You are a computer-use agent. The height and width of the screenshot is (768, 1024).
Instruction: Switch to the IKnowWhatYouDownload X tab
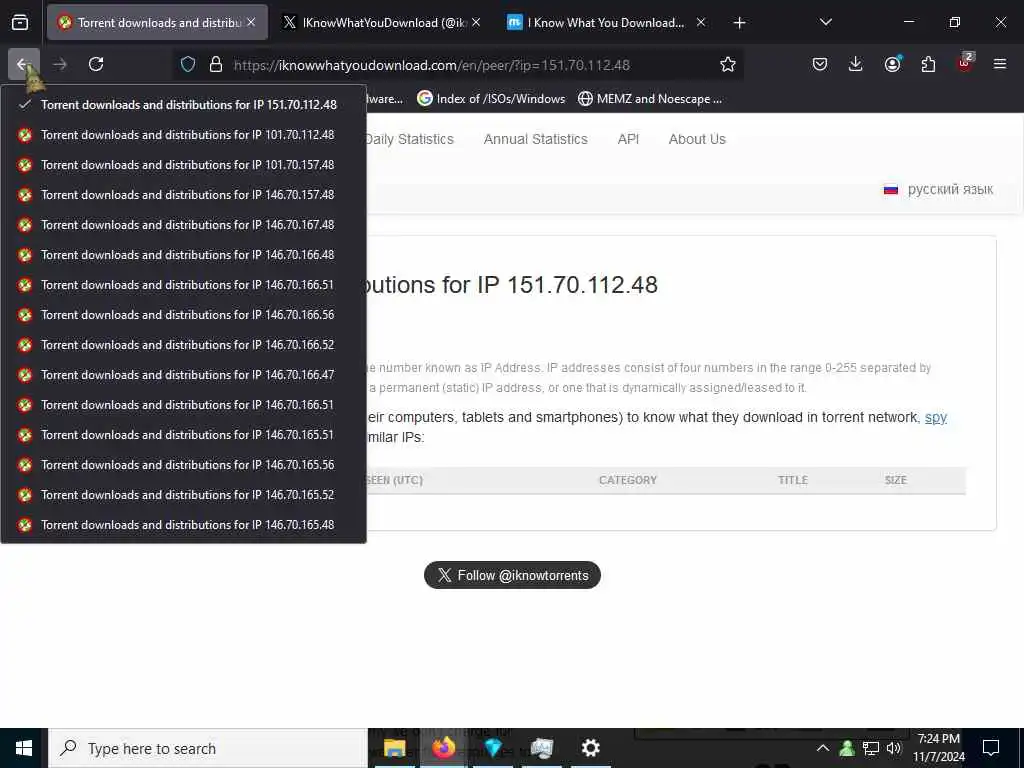click(381, 23)
